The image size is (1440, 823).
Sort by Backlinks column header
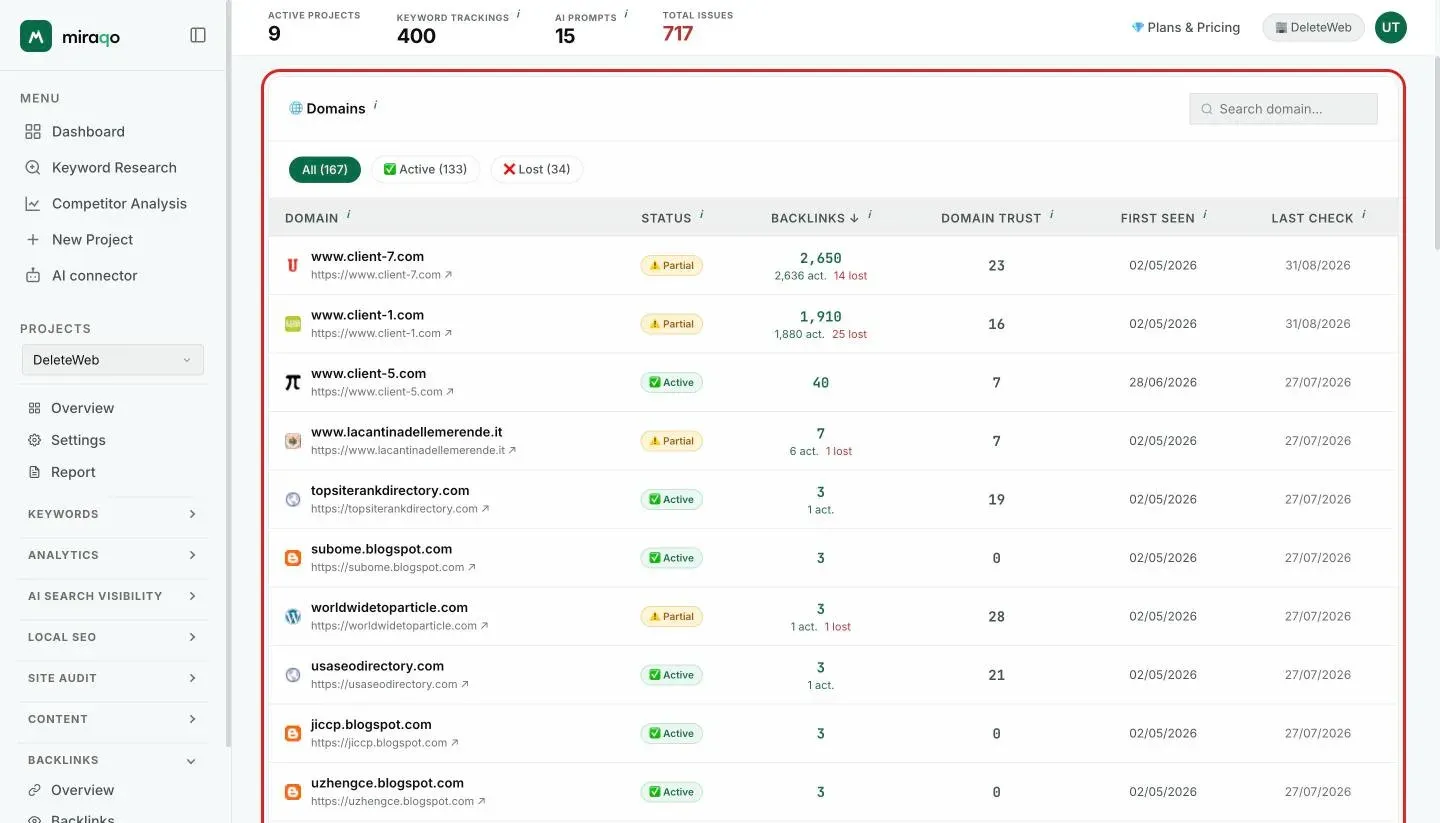pyautogui.click(x=815, y=218)
